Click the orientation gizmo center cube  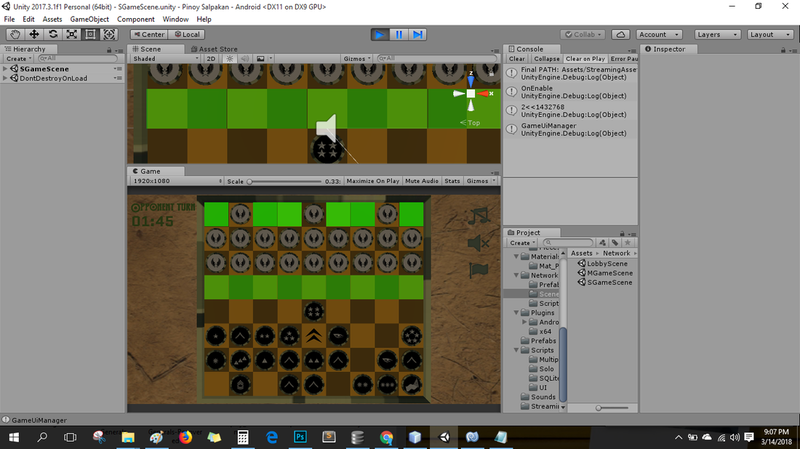470,93
